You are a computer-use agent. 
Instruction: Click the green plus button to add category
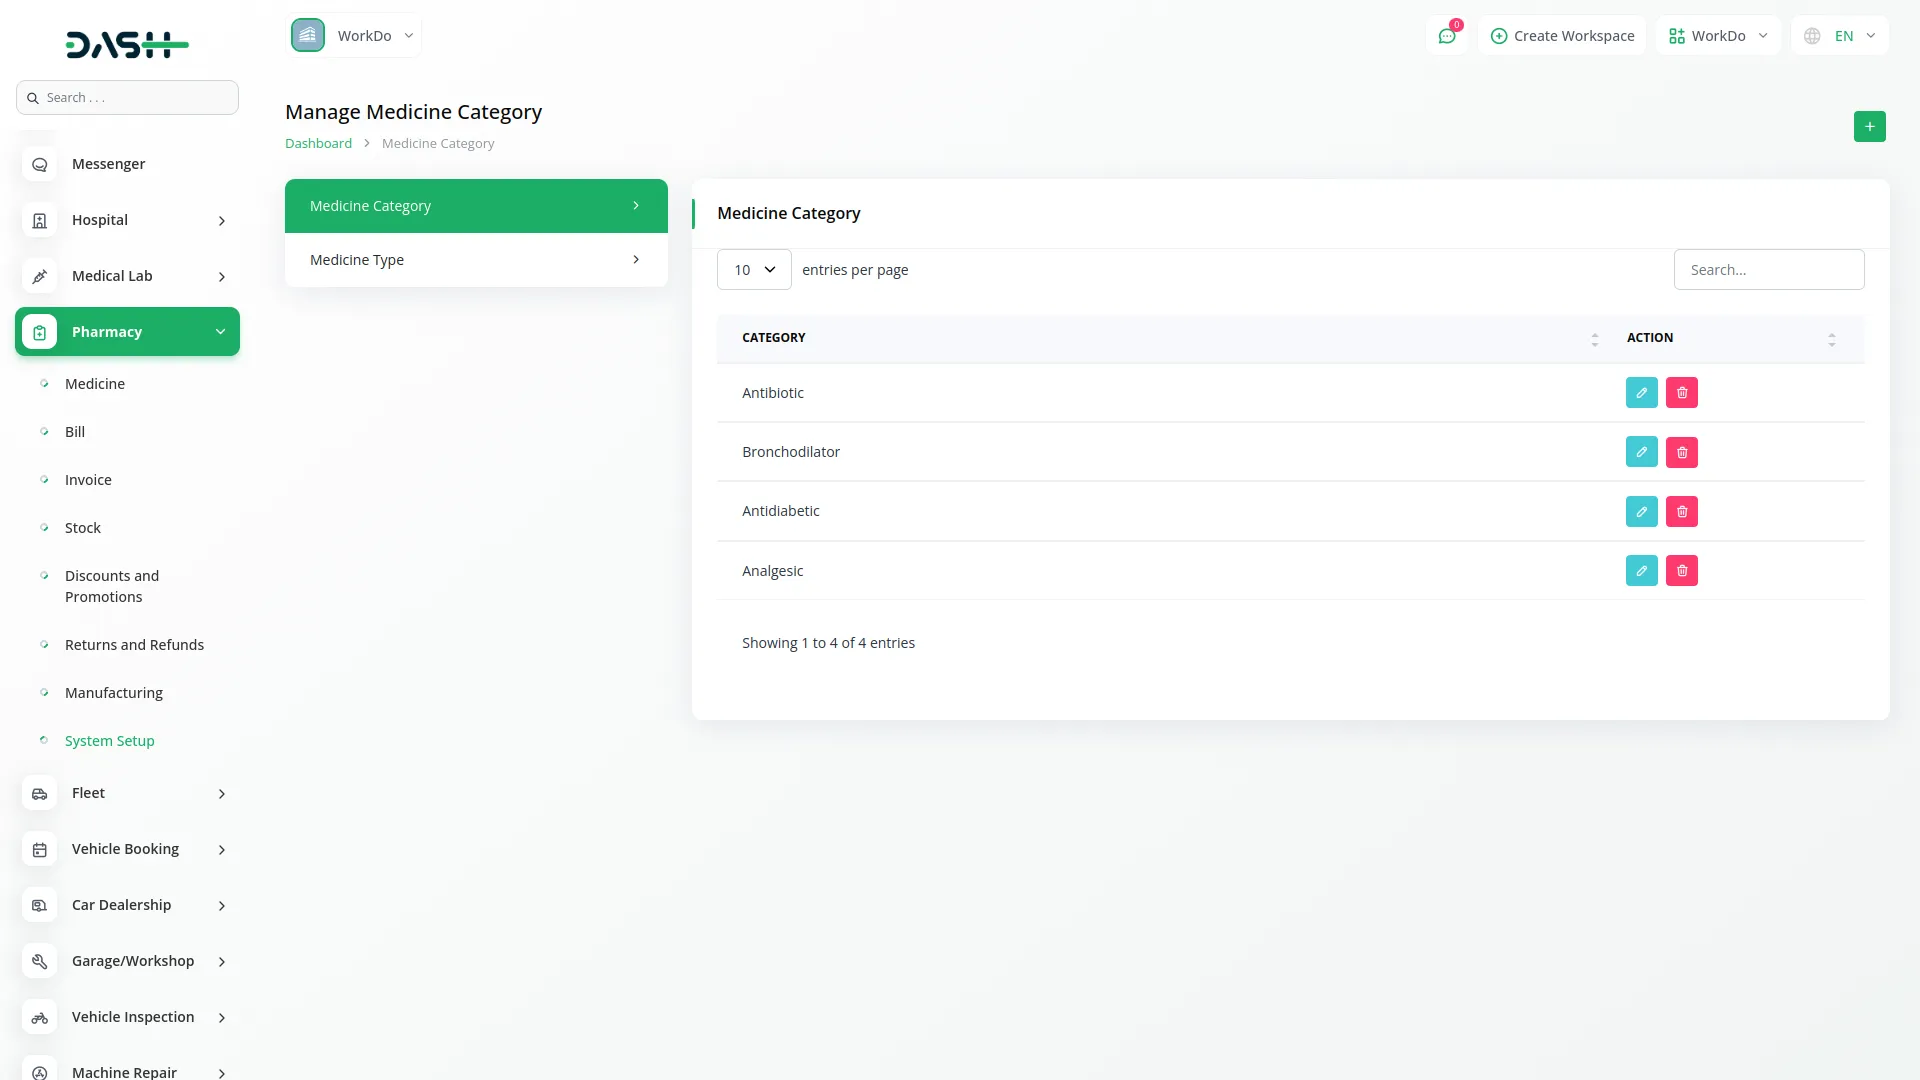pyautogui.click(x=1869, y=127)
